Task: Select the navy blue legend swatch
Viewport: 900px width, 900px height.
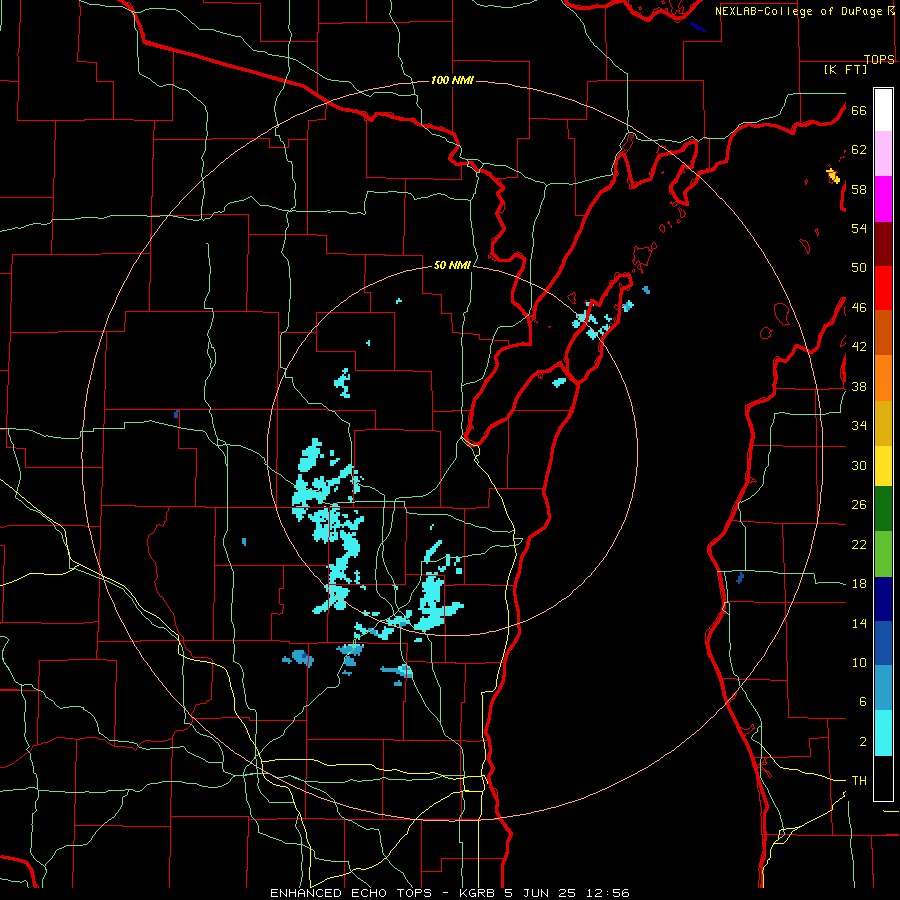Action: 883,599
